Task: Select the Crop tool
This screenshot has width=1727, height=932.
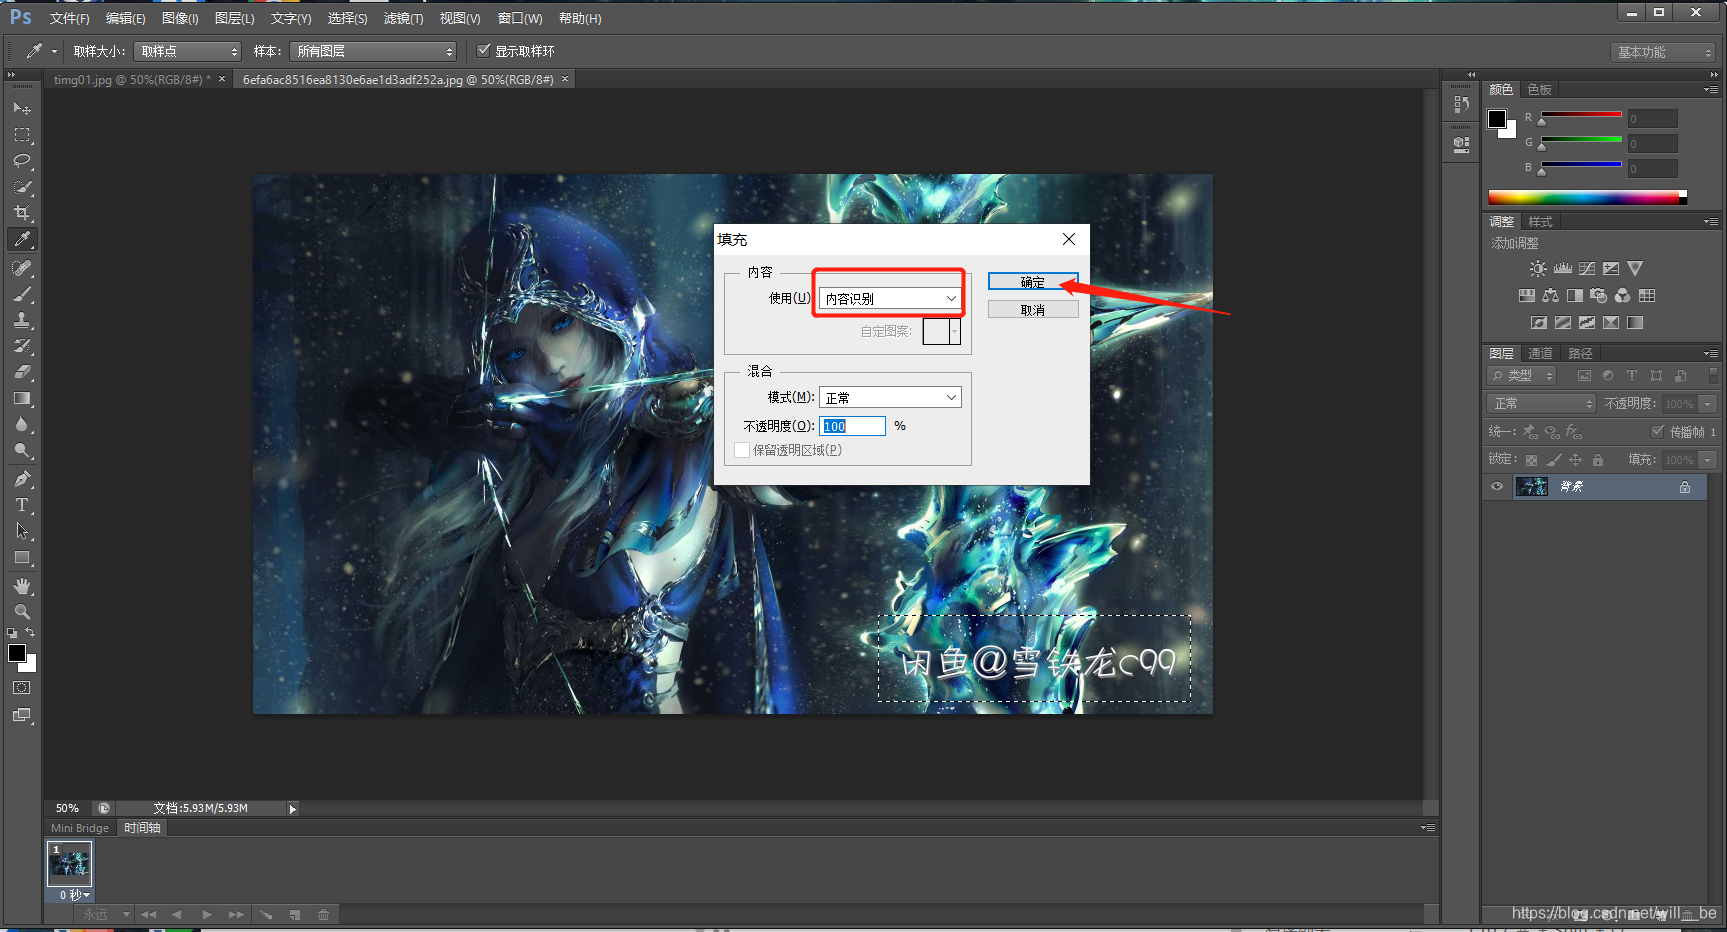Action: click(22, 213)
